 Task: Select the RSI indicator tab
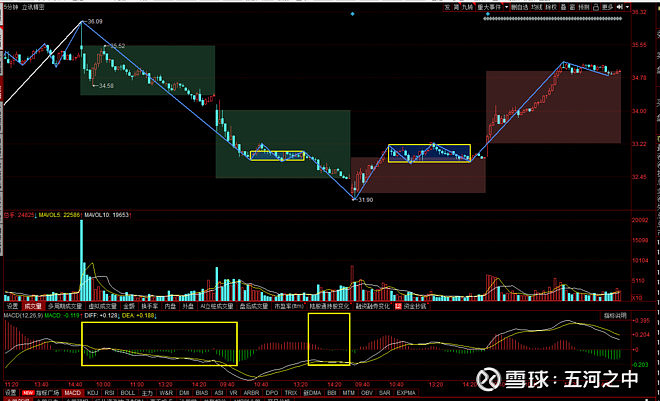point(109,393)
